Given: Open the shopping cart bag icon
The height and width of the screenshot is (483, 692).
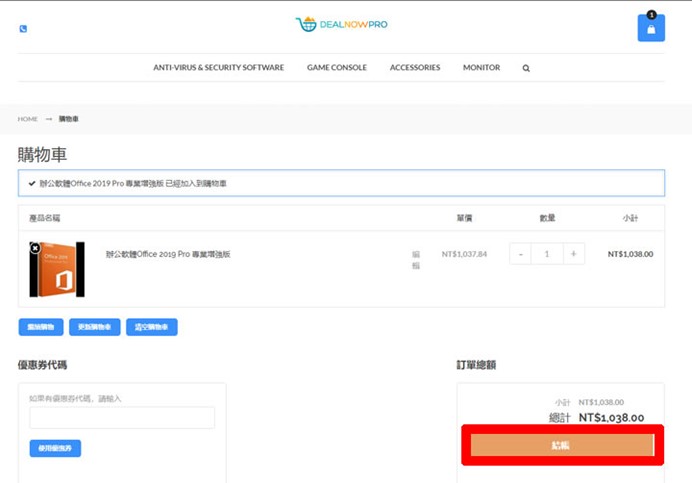Looking at the screenshot, I should pyautogui.click(x=651, y=28).
